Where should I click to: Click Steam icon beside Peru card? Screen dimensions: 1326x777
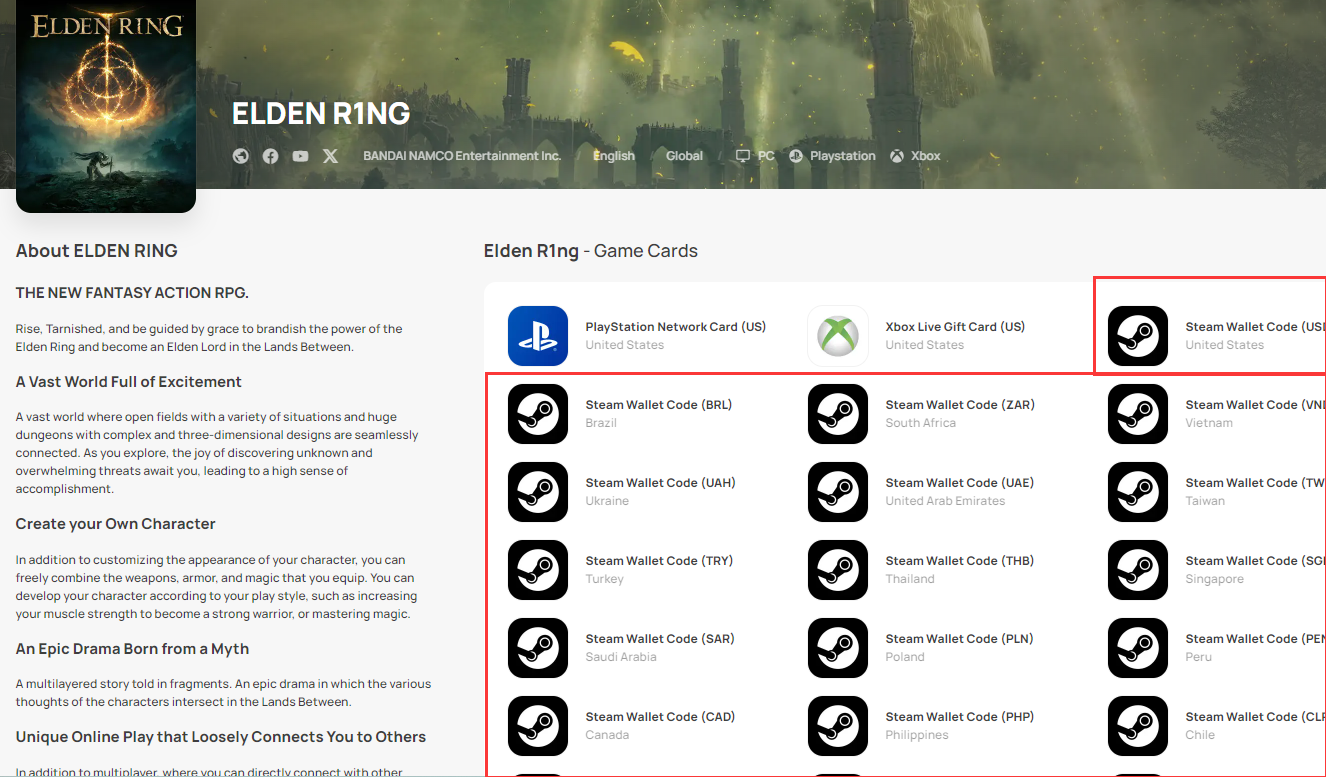tap(1138, 648)
